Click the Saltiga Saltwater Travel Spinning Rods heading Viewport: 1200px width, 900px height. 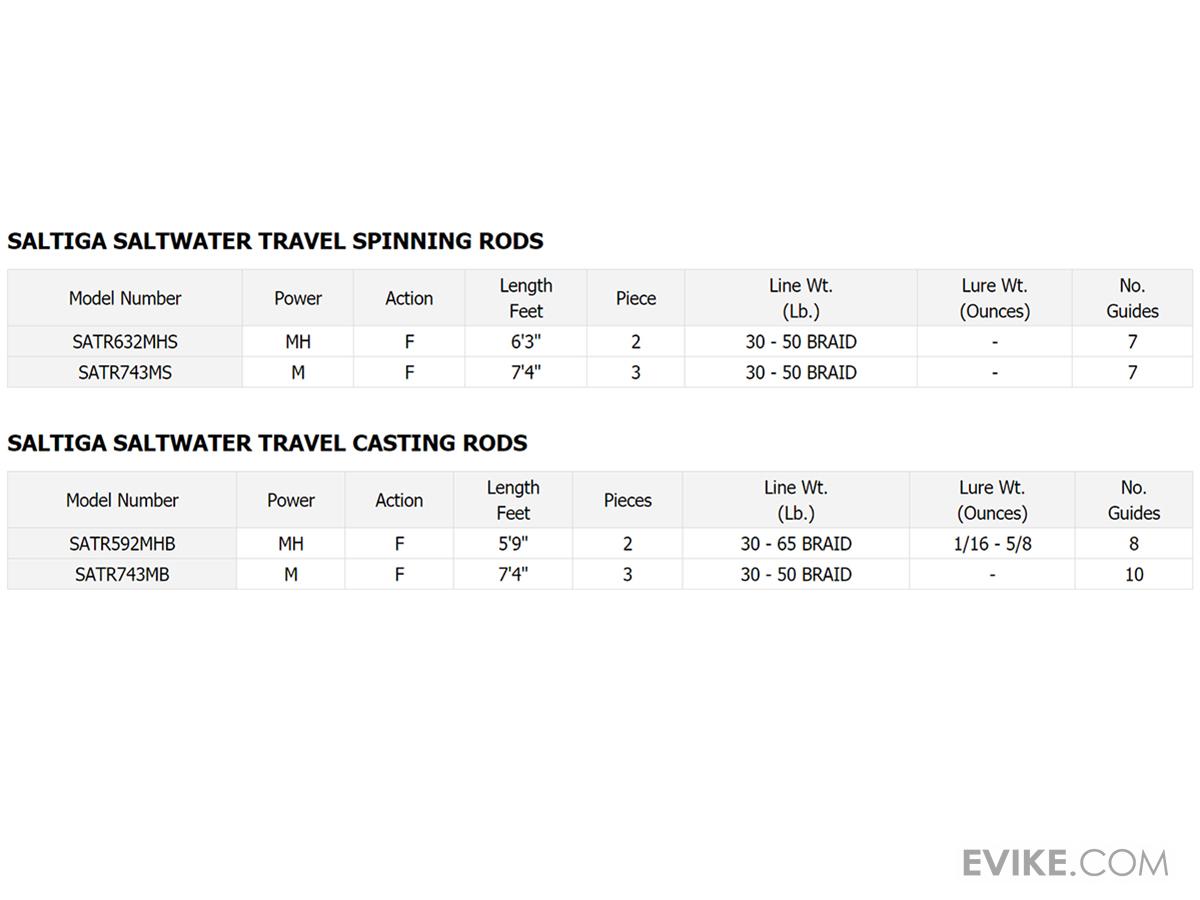coord(275,241)
